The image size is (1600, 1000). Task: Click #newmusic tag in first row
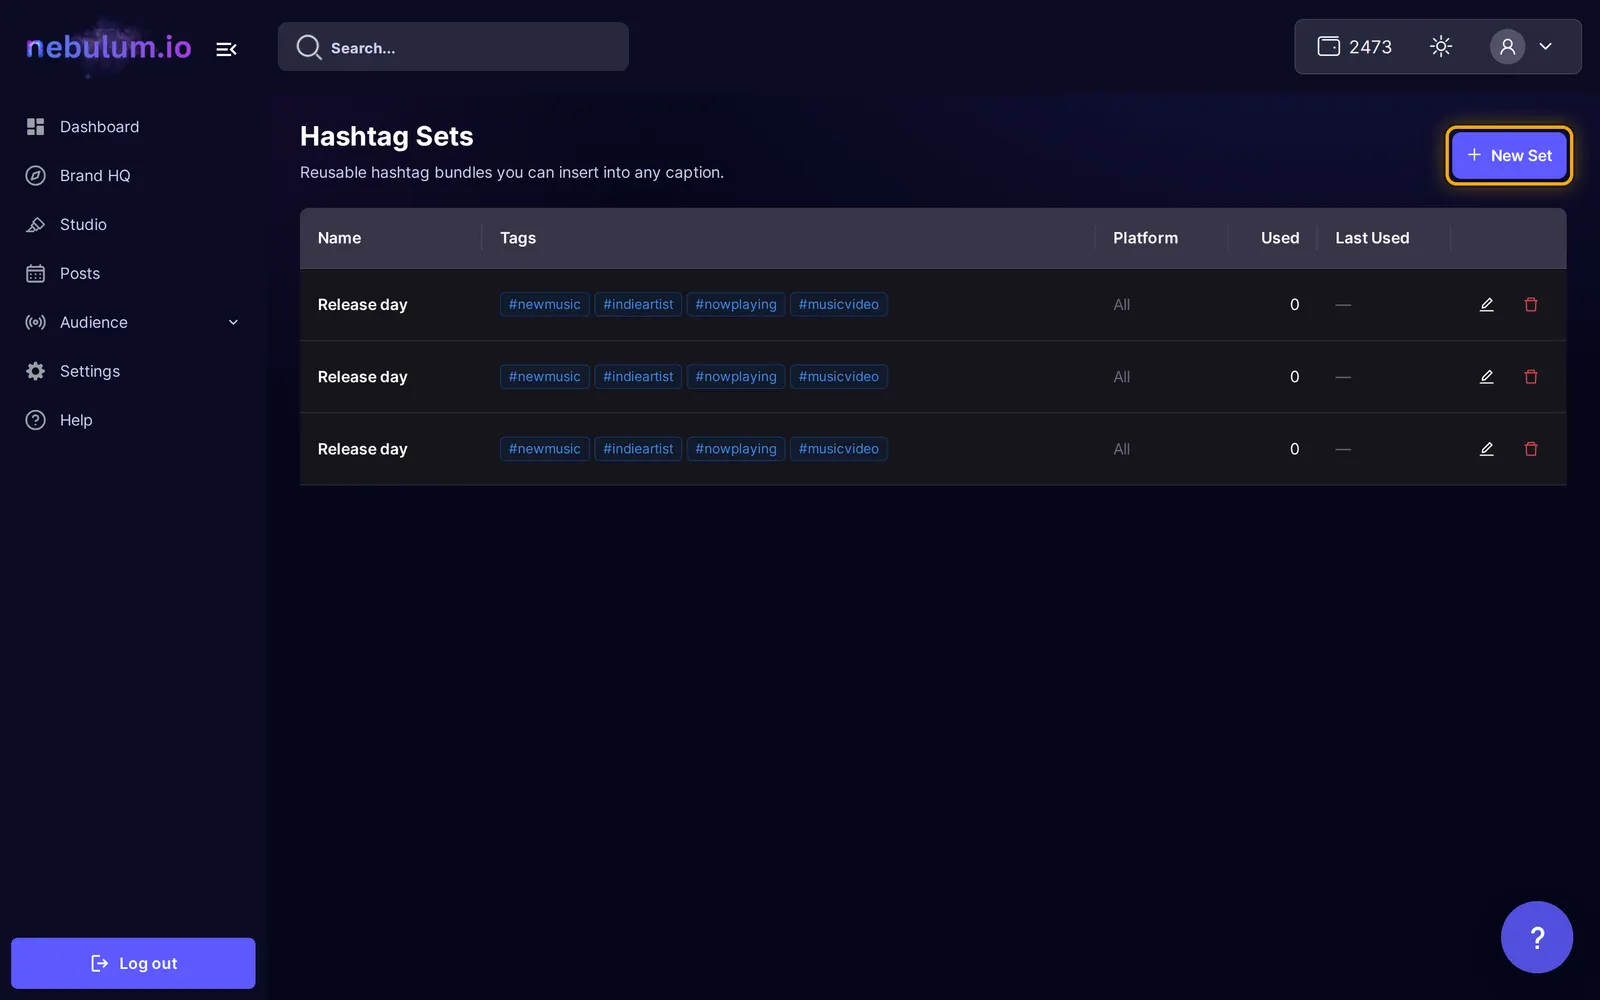click(x=545, y=305)
